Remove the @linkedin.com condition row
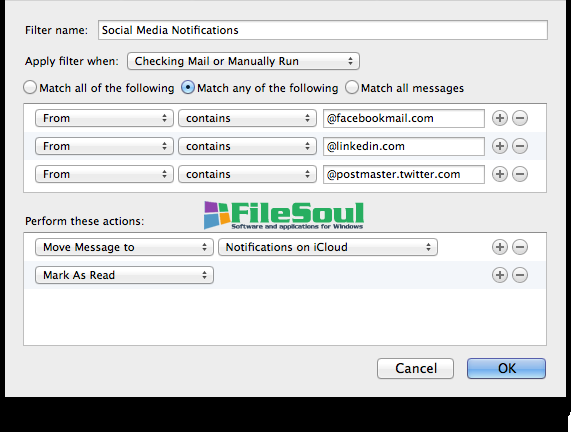The height and width of the screenshot is (432, 571). point(520,146)
